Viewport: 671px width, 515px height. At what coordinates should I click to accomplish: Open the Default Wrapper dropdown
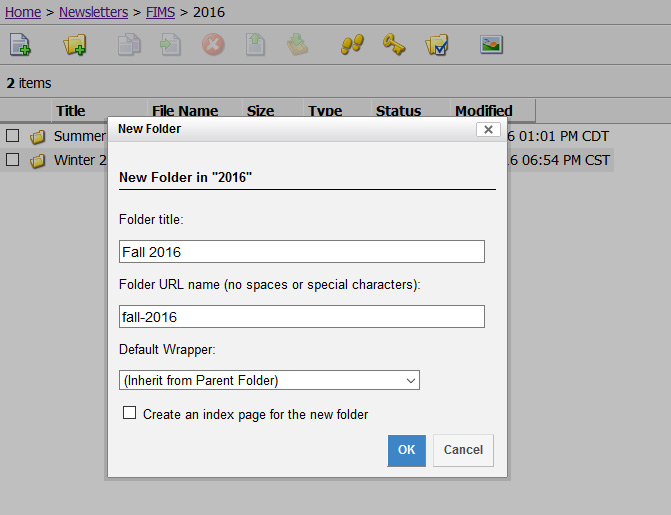pyautogui.click(x=269, y=380)
